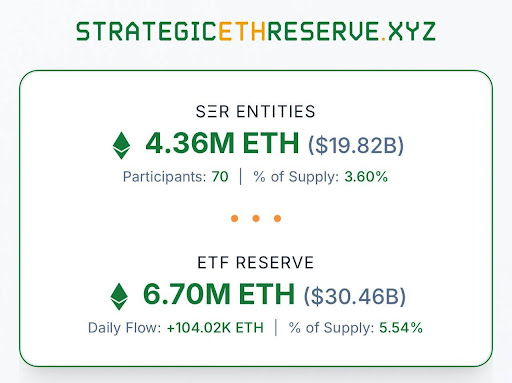512x383 pixels.
Task: Click the first orange dot separator
Action: tap(235, 218)
